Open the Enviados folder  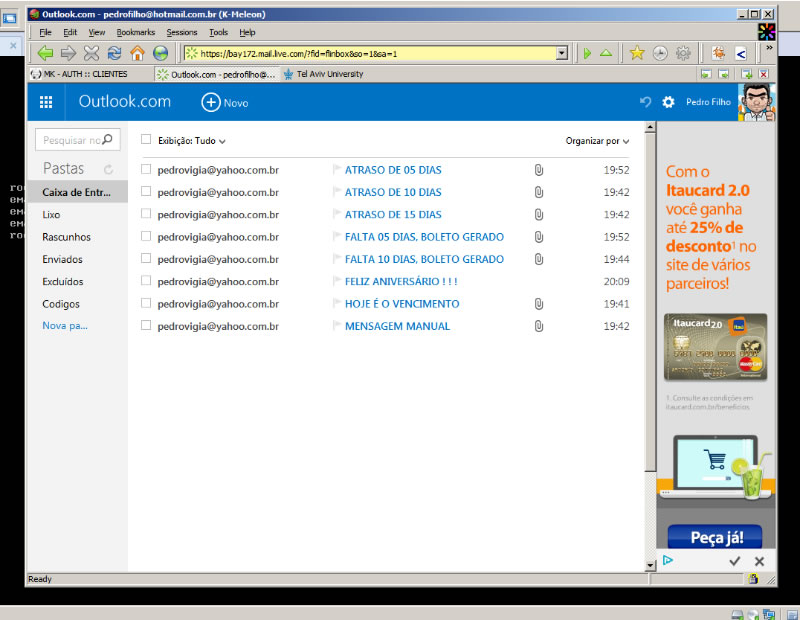62,259
